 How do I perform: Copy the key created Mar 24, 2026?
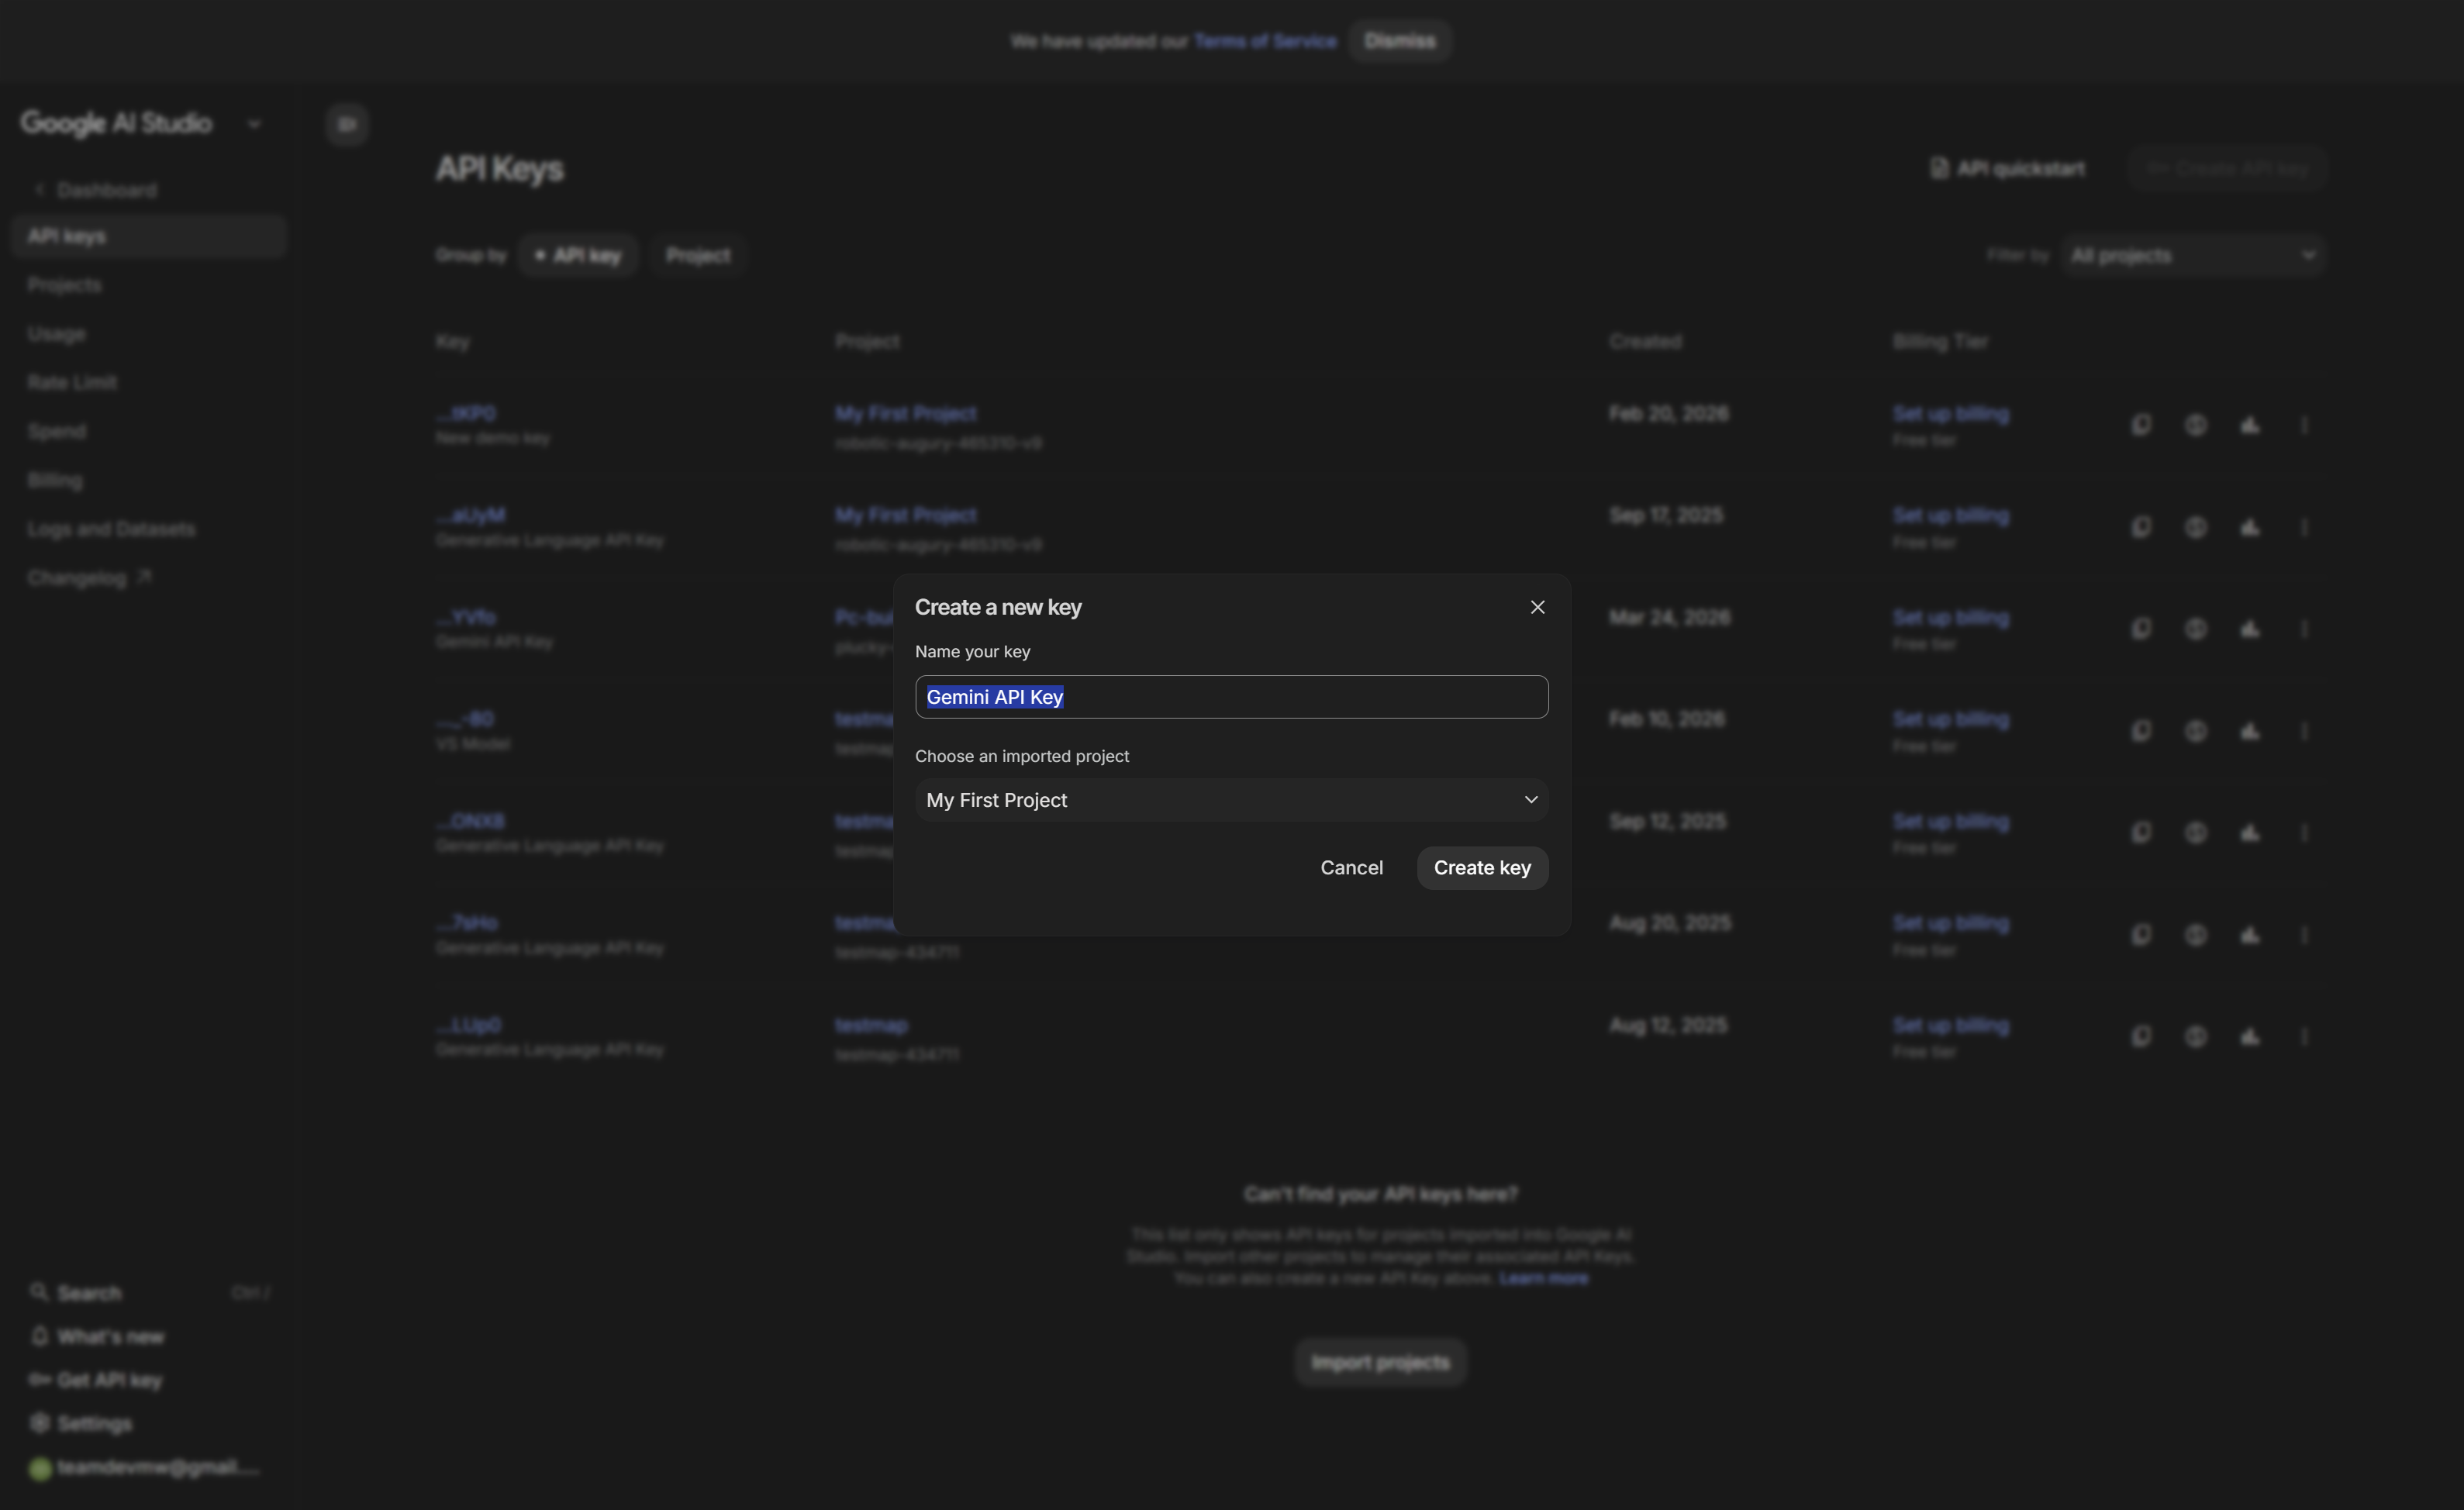point(2140,629)
